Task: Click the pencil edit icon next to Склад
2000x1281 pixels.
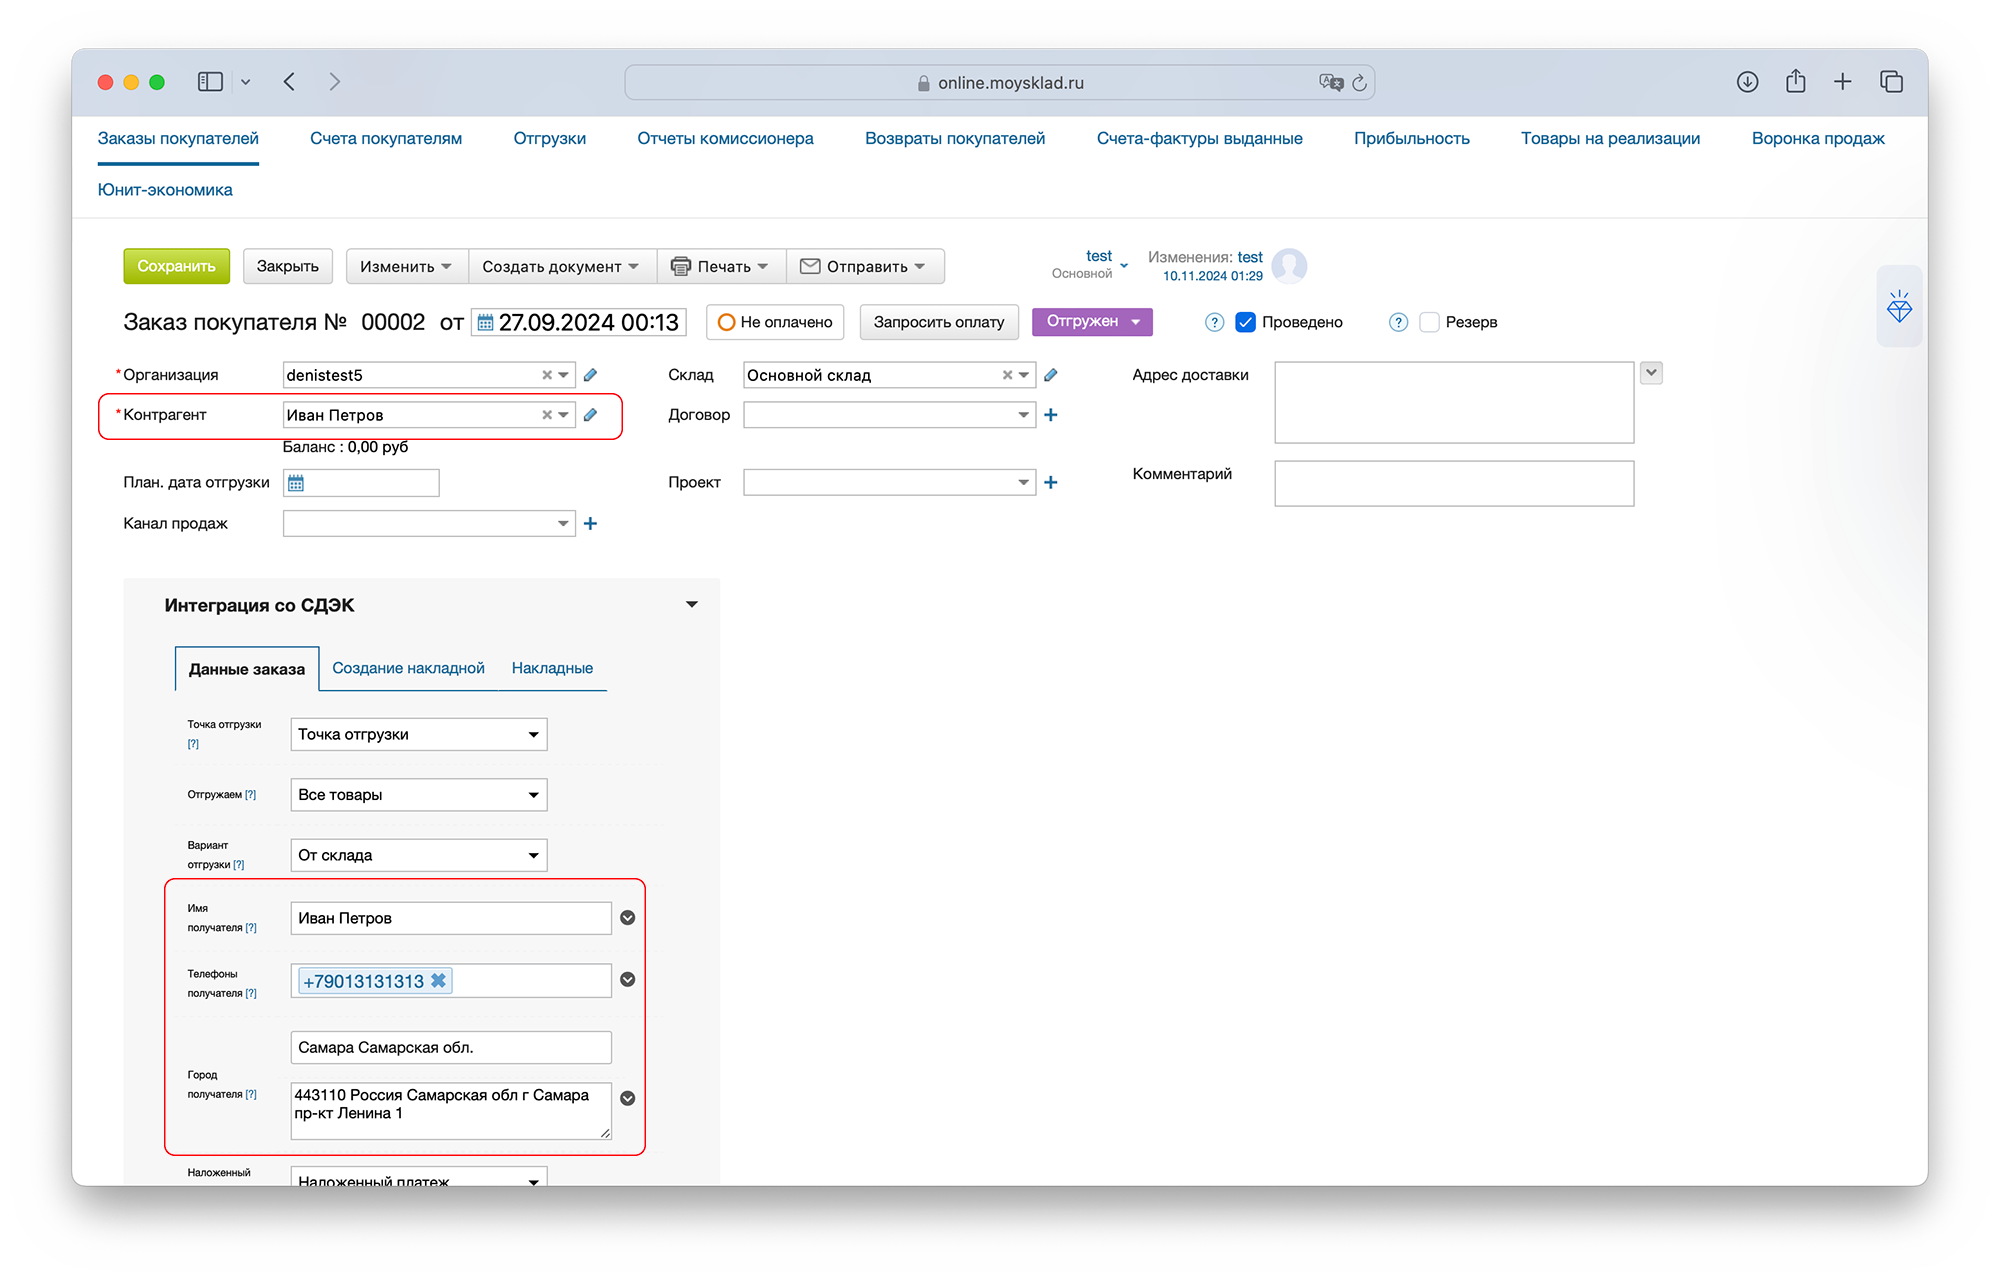Action: (1051, 375)
